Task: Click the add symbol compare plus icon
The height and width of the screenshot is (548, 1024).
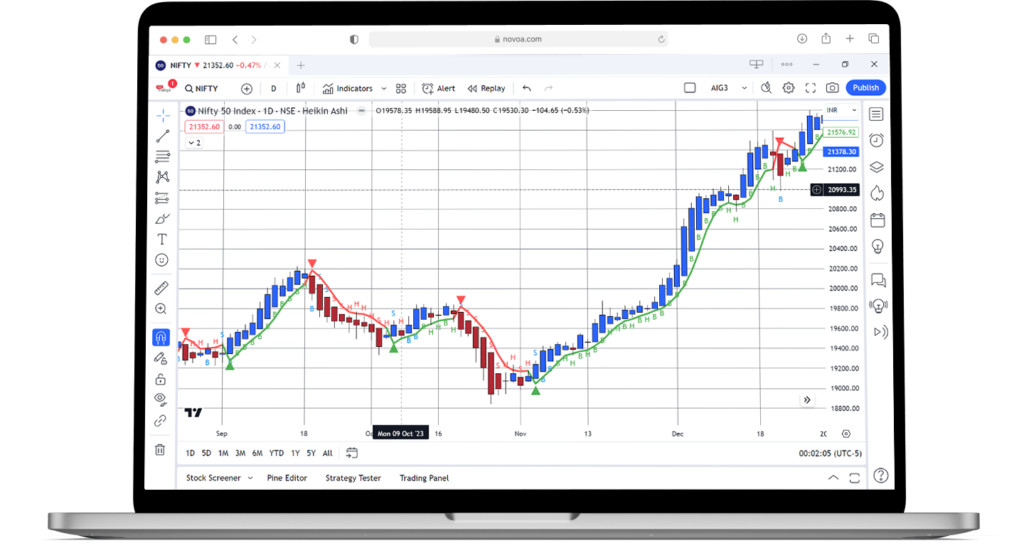Action: (246, 88)
